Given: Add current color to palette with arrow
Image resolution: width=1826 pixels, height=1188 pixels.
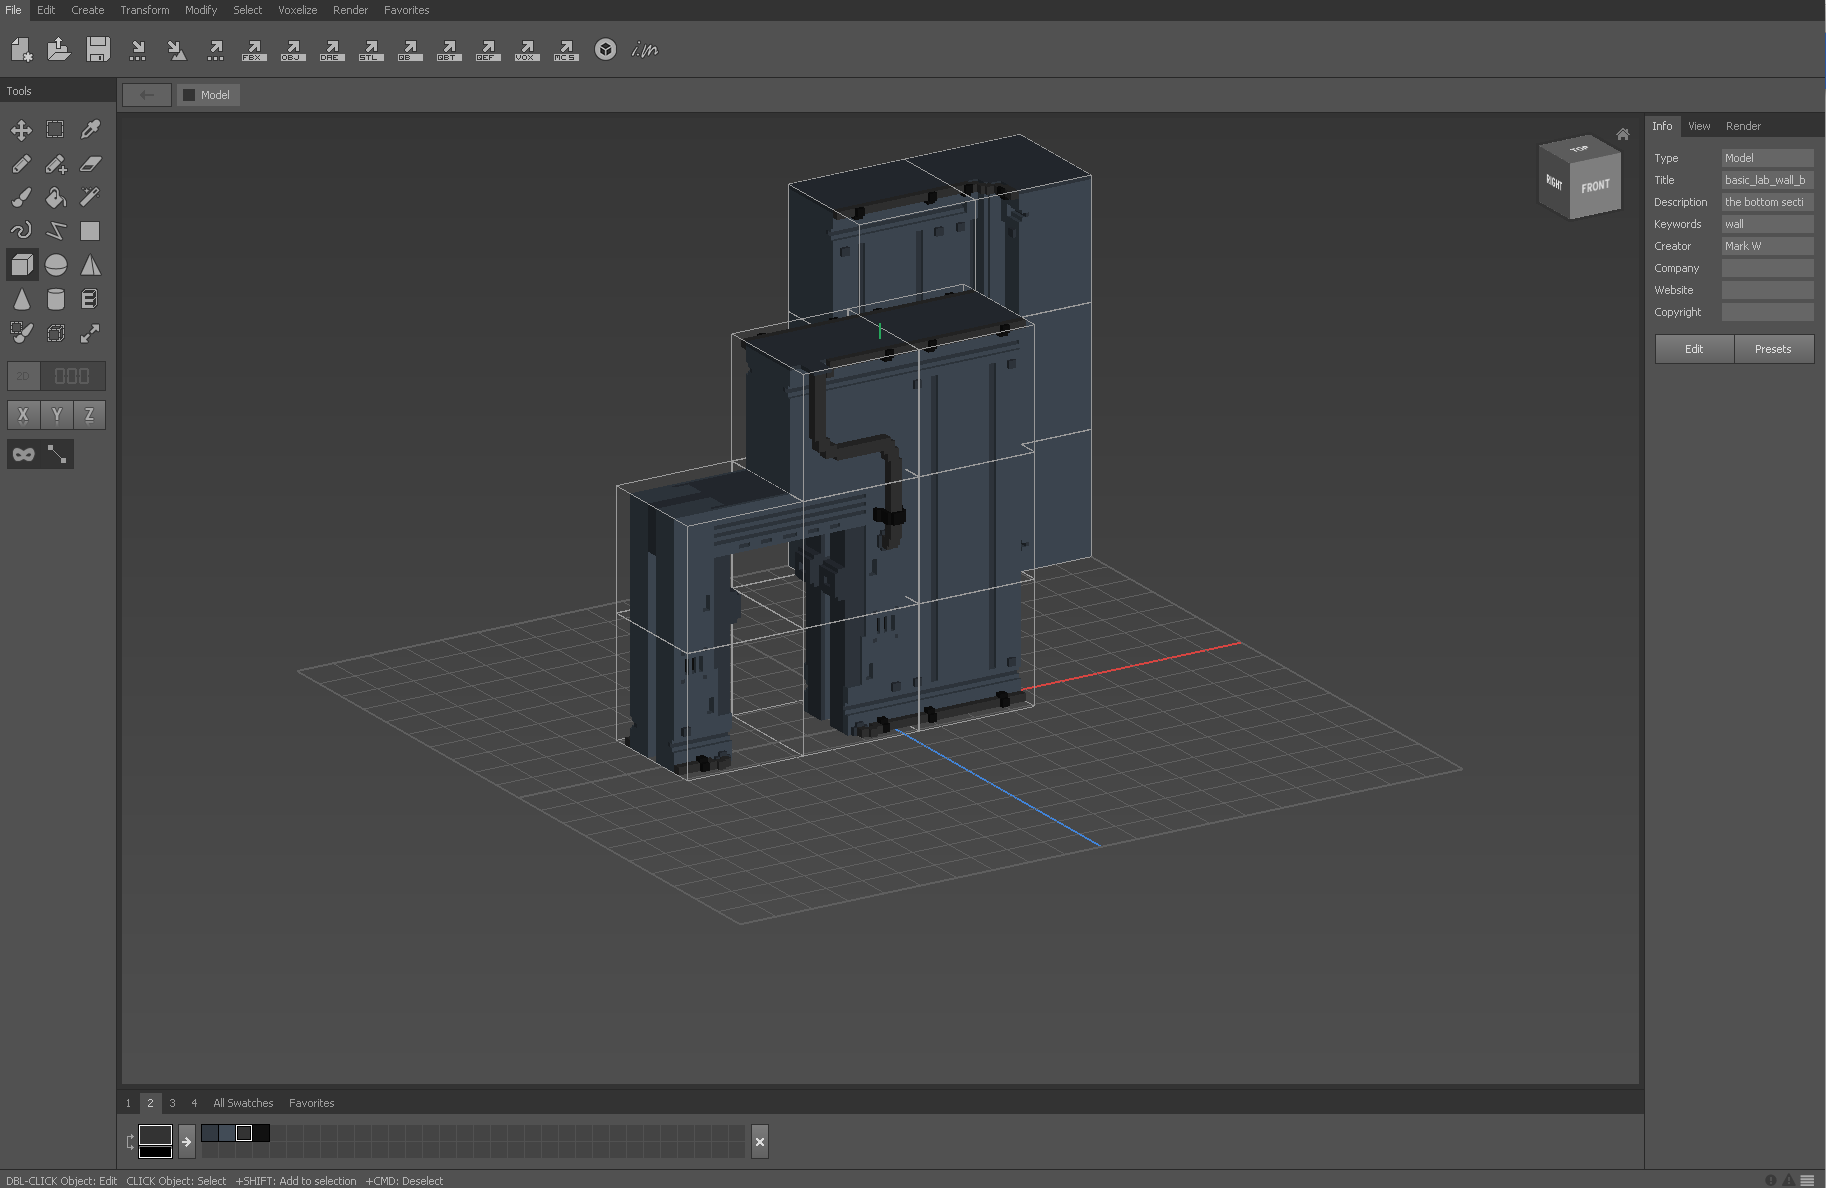Looking at the screenshot, I should pos(187,1141).
